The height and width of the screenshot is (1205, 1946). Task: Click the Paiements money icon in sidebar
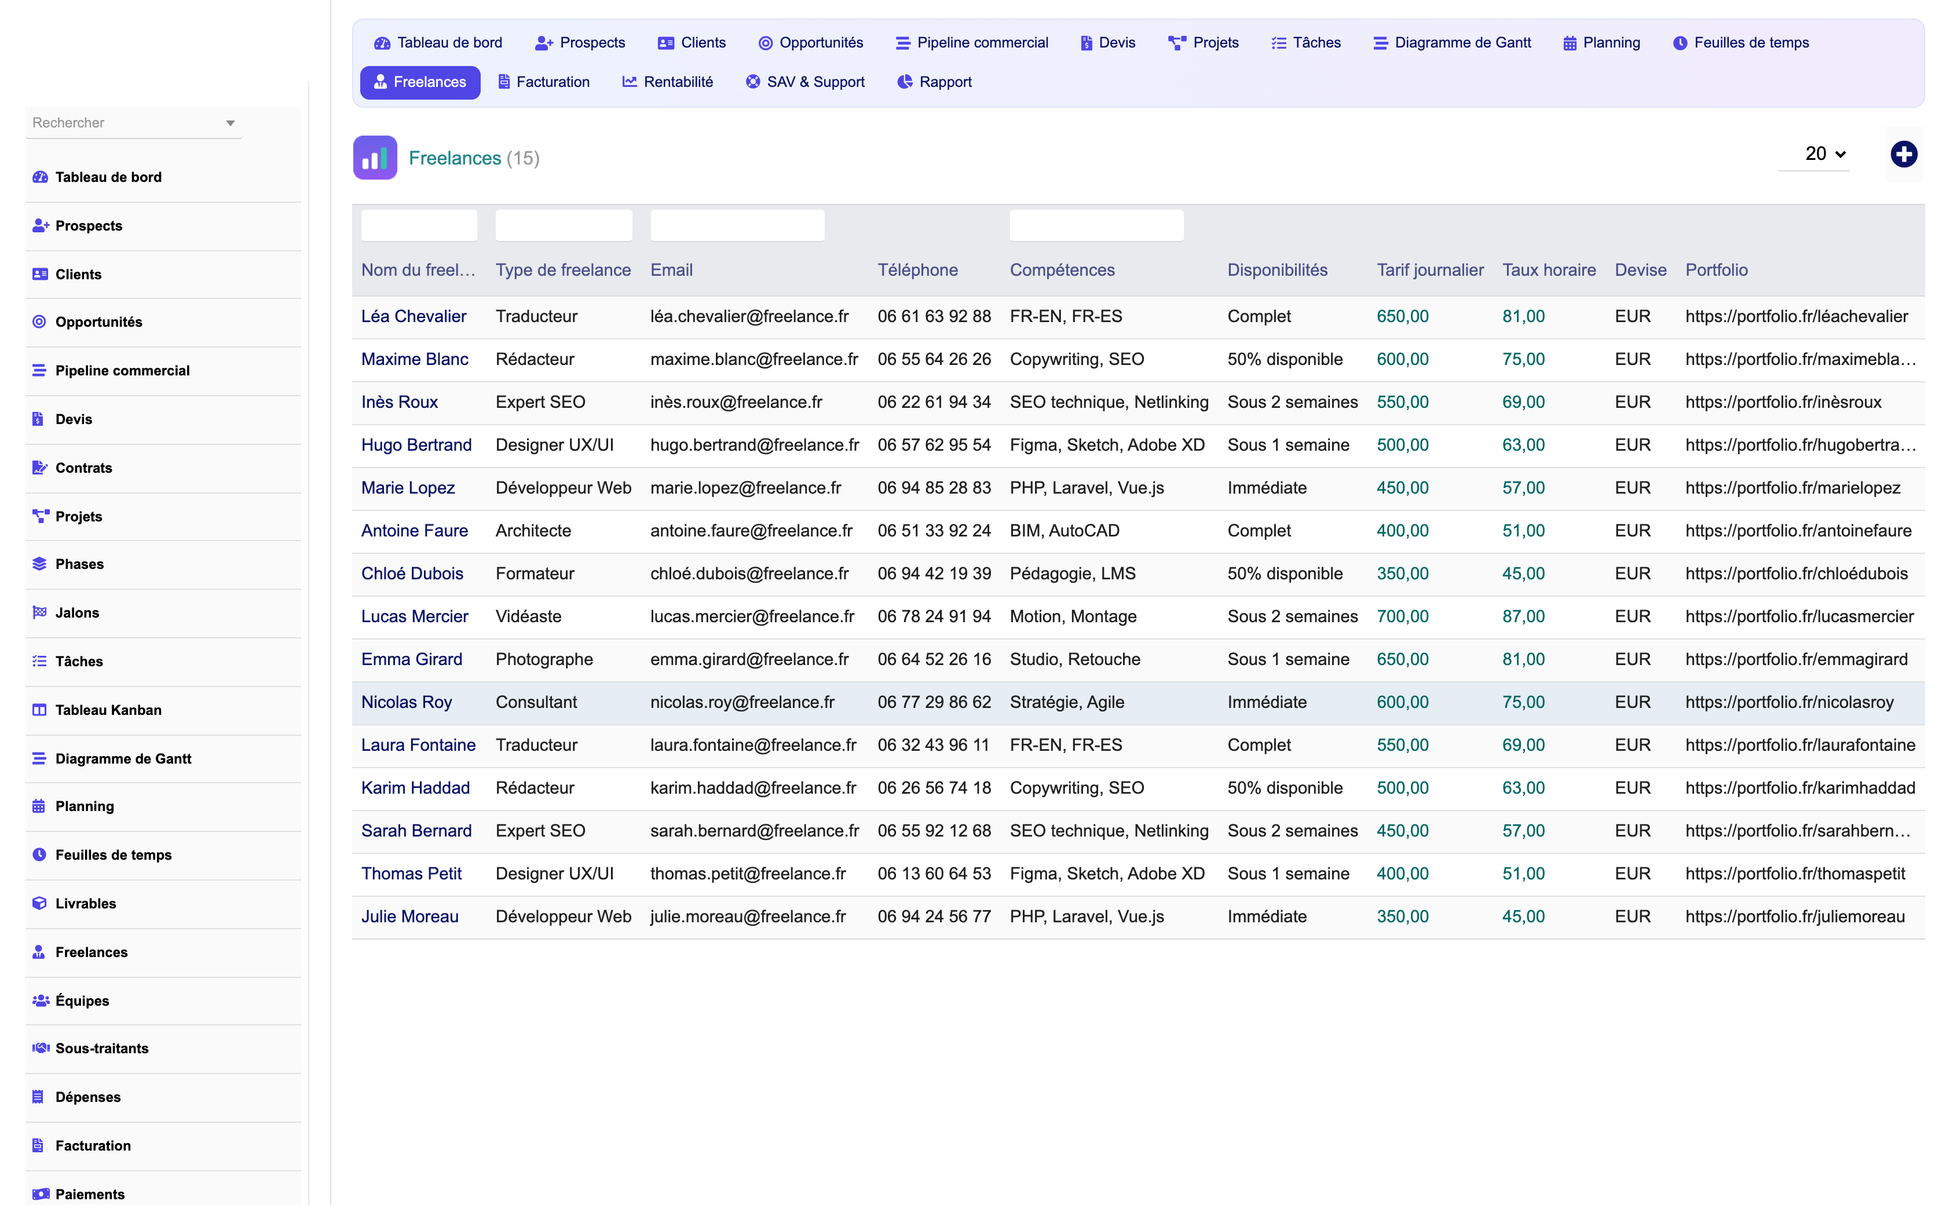(41, 1194)
